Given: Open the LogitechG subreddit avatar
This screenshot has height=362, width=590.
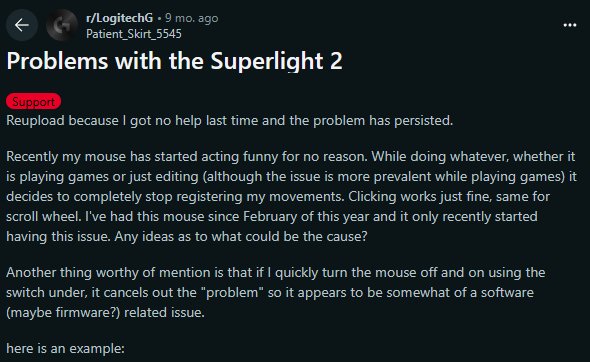Looking at the screenshot, I should point(62,25).
